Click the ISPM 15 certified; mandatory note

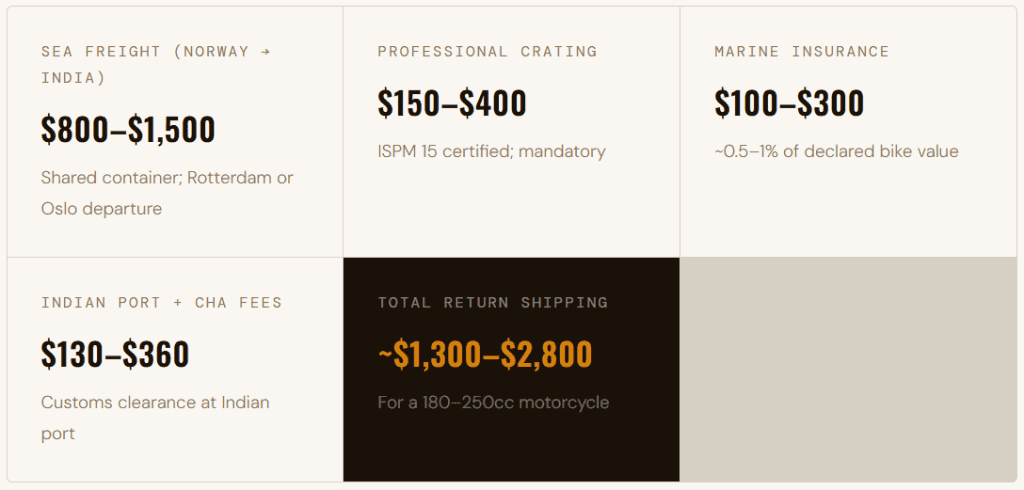tap(491, 152)
